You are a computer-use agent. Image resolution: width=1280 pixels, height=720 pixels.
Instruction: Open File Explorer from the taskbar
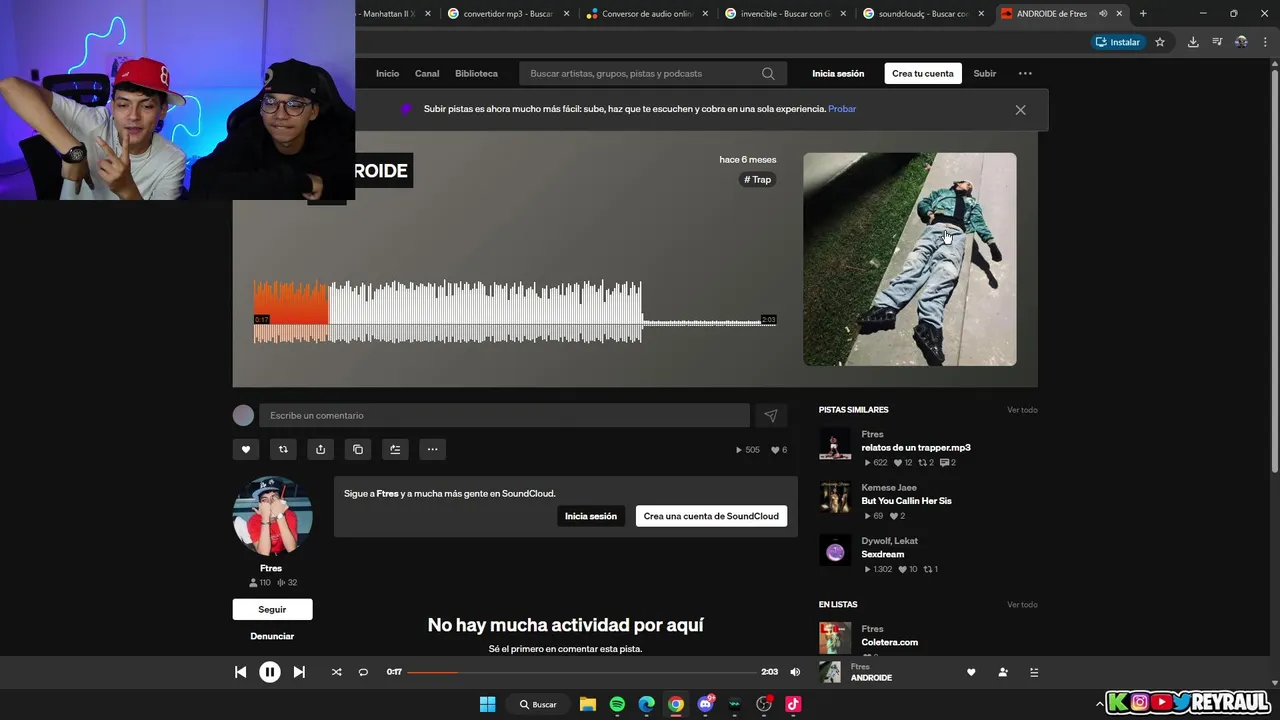point(588,704)
